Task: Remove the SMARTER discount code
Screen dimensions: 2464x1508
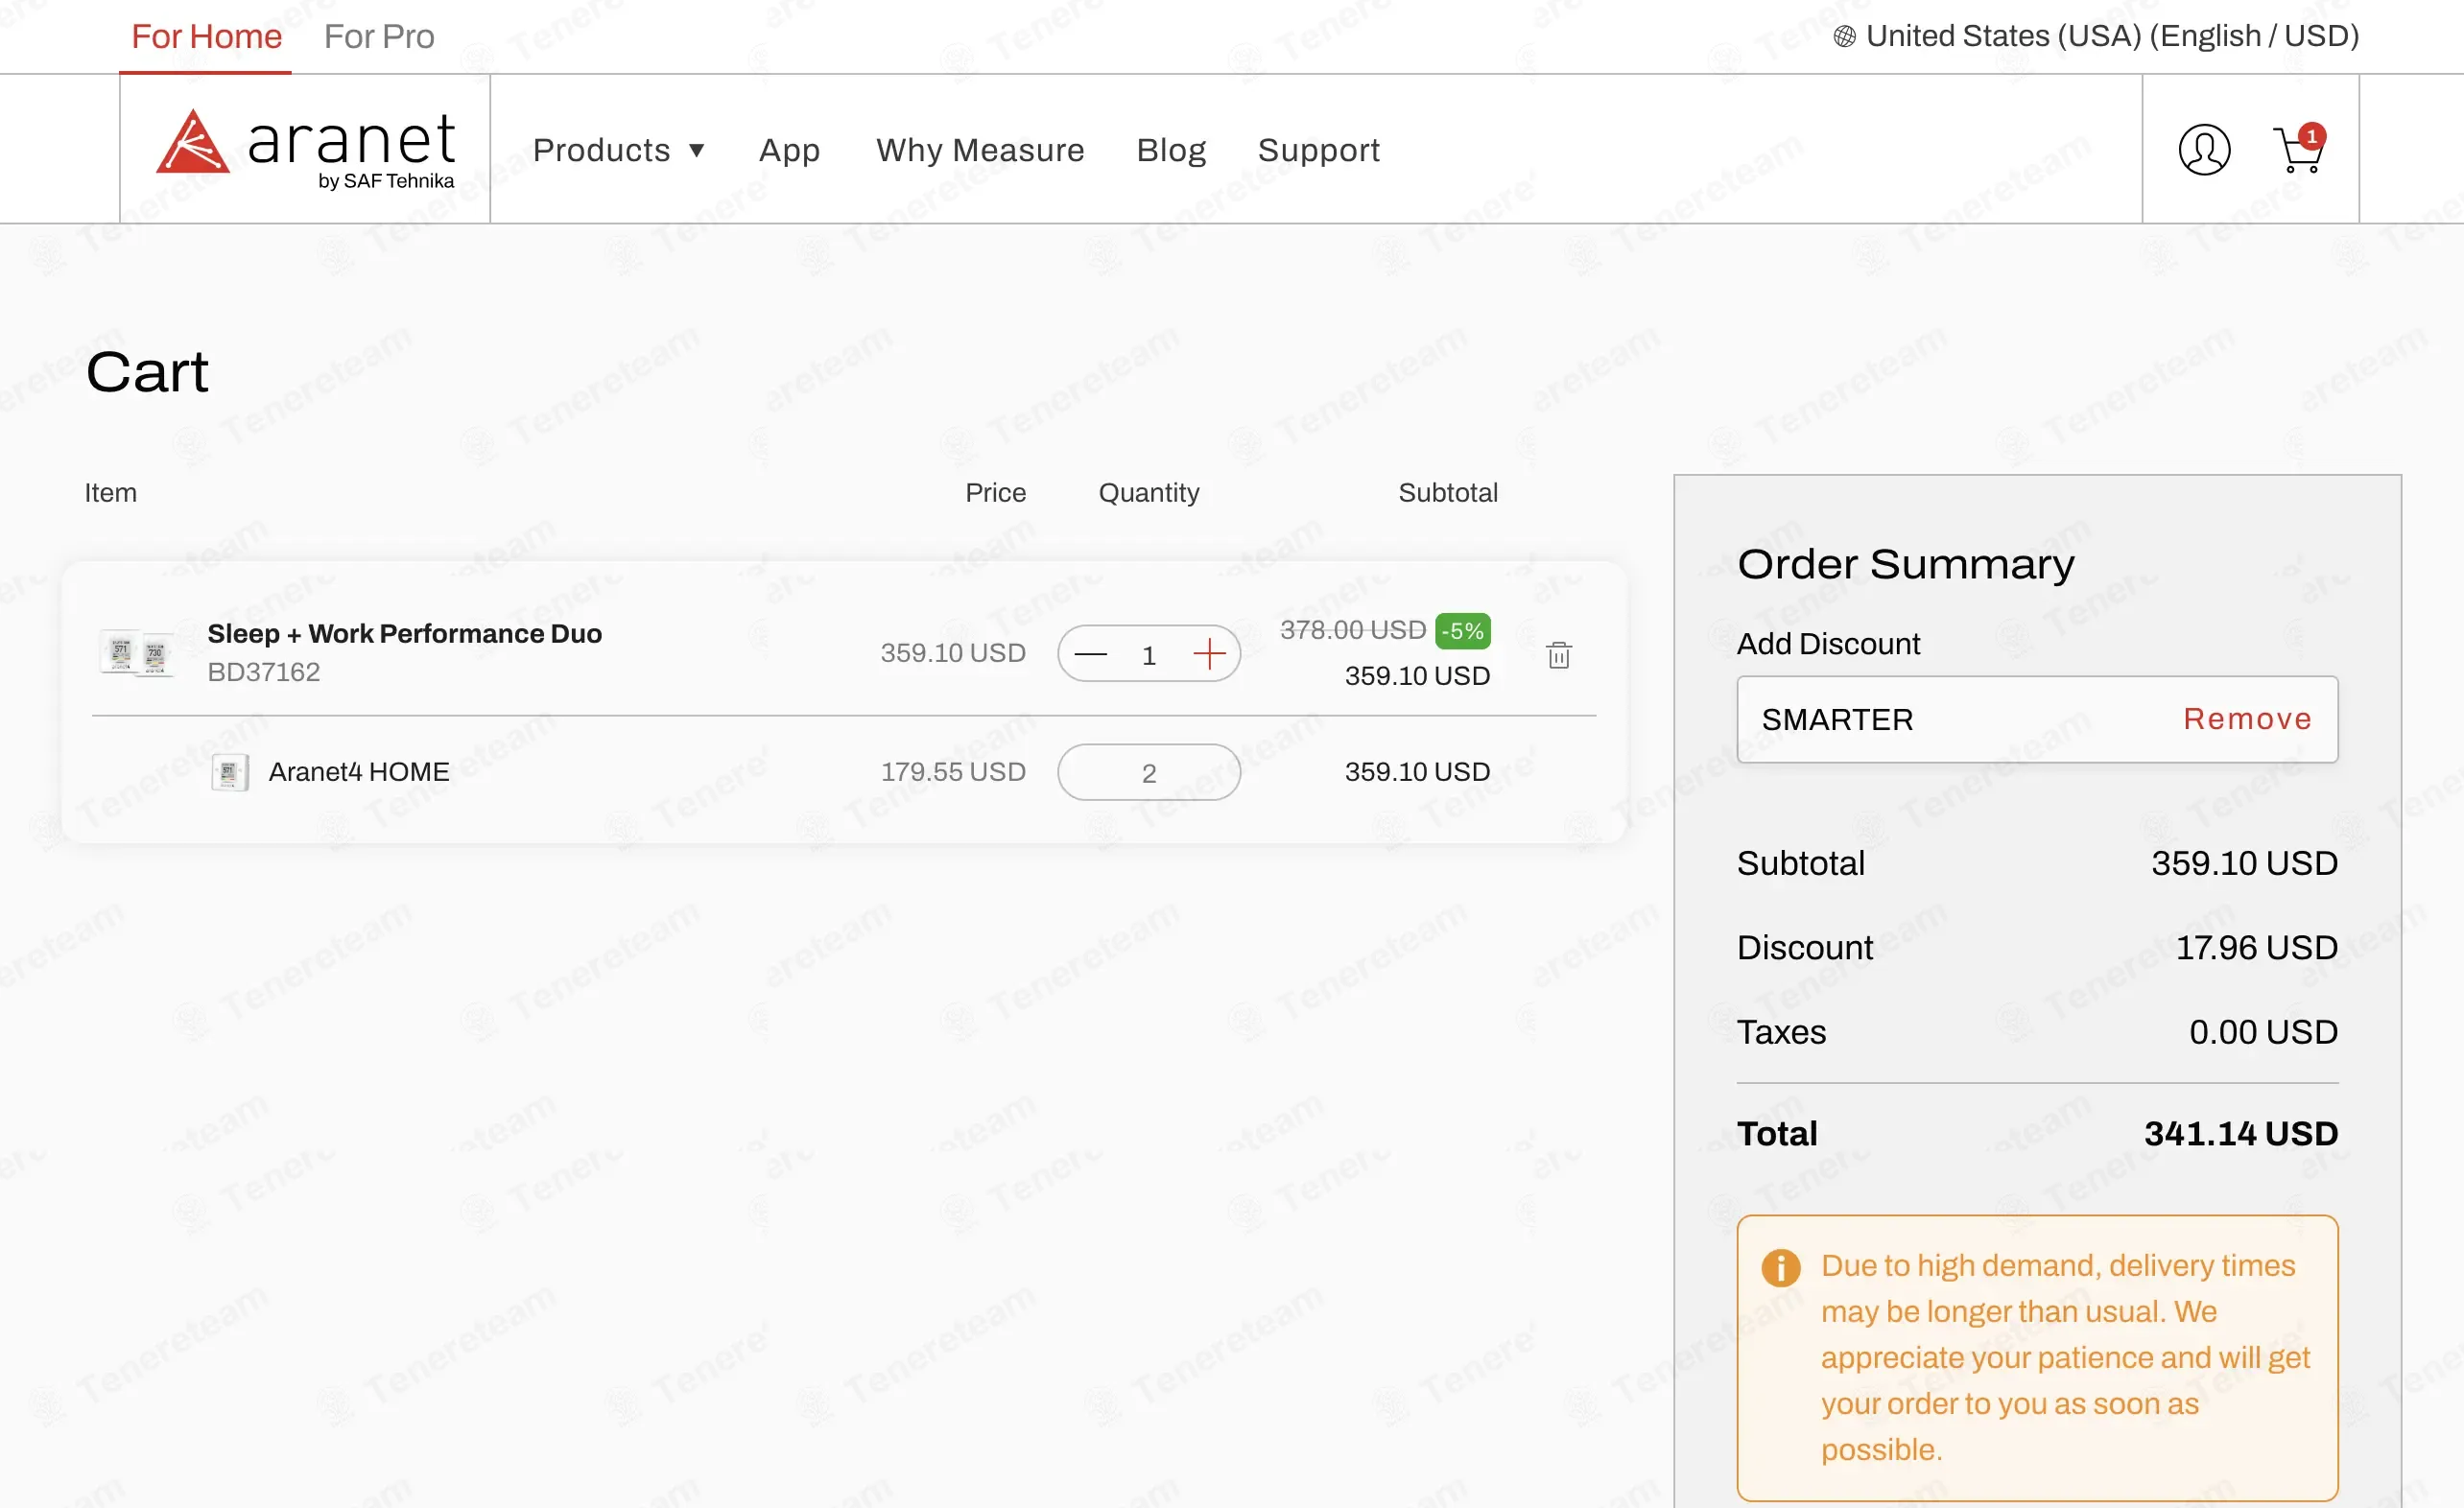Action: (x=2247, y=719)
